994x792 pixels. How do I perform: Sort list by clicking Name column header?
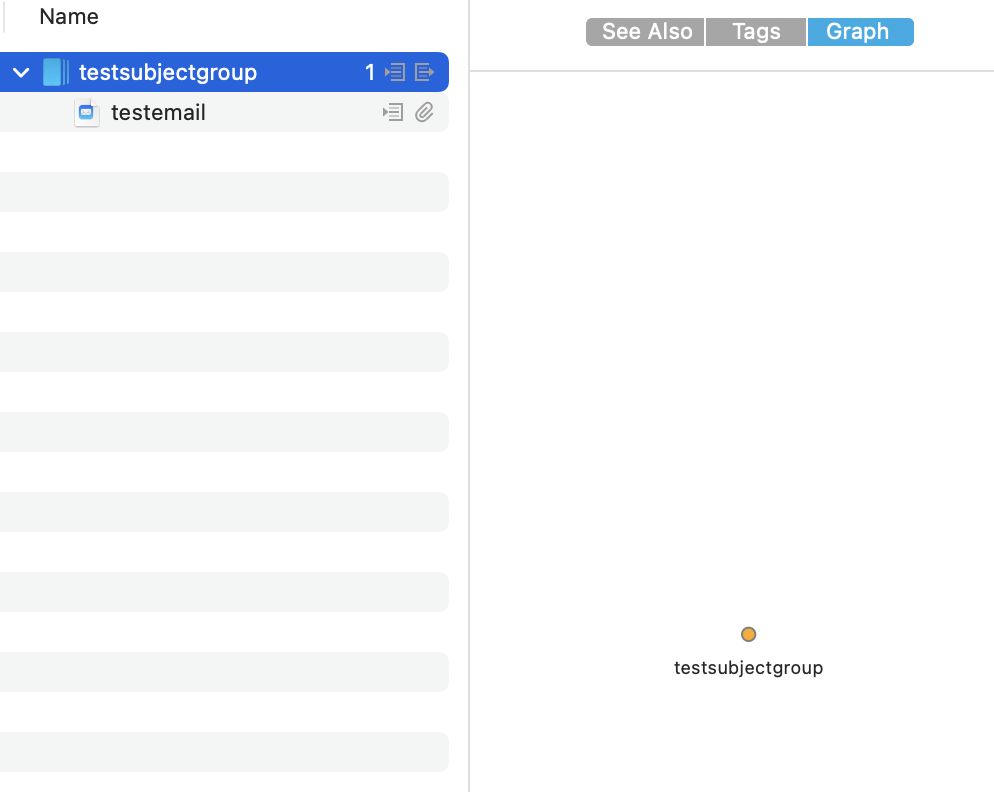click(69, 17)
